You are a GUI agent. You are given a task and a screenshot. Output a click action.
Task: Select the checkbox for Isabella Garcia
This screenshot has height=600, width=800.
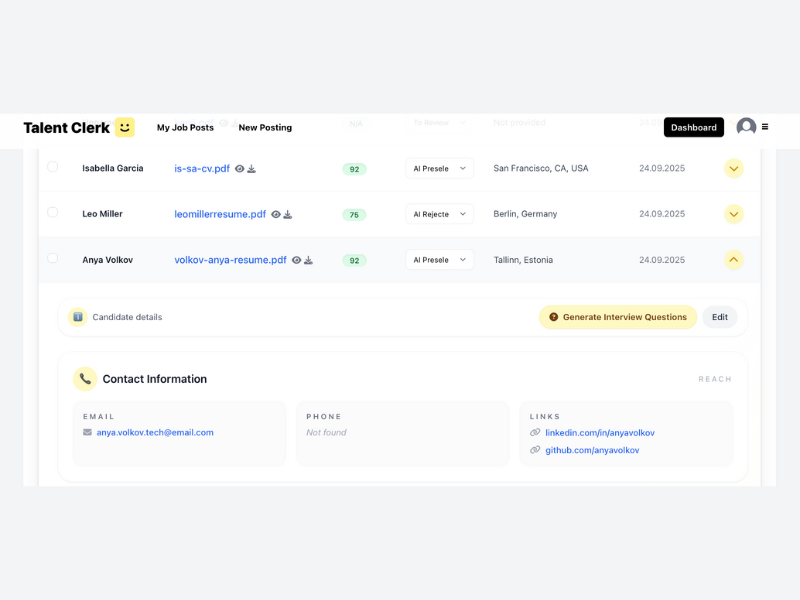pos(52,167)
